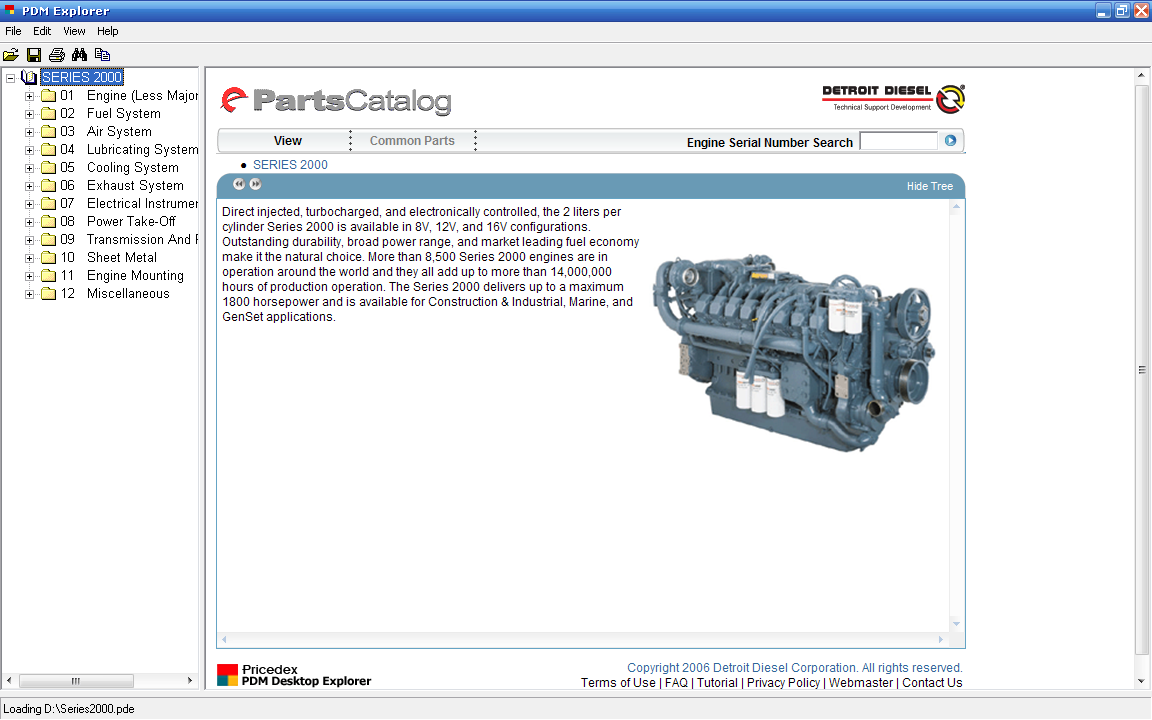Click the main pane scroll down arrow
The image size is (1152, 720).
tap(1141, 681)
